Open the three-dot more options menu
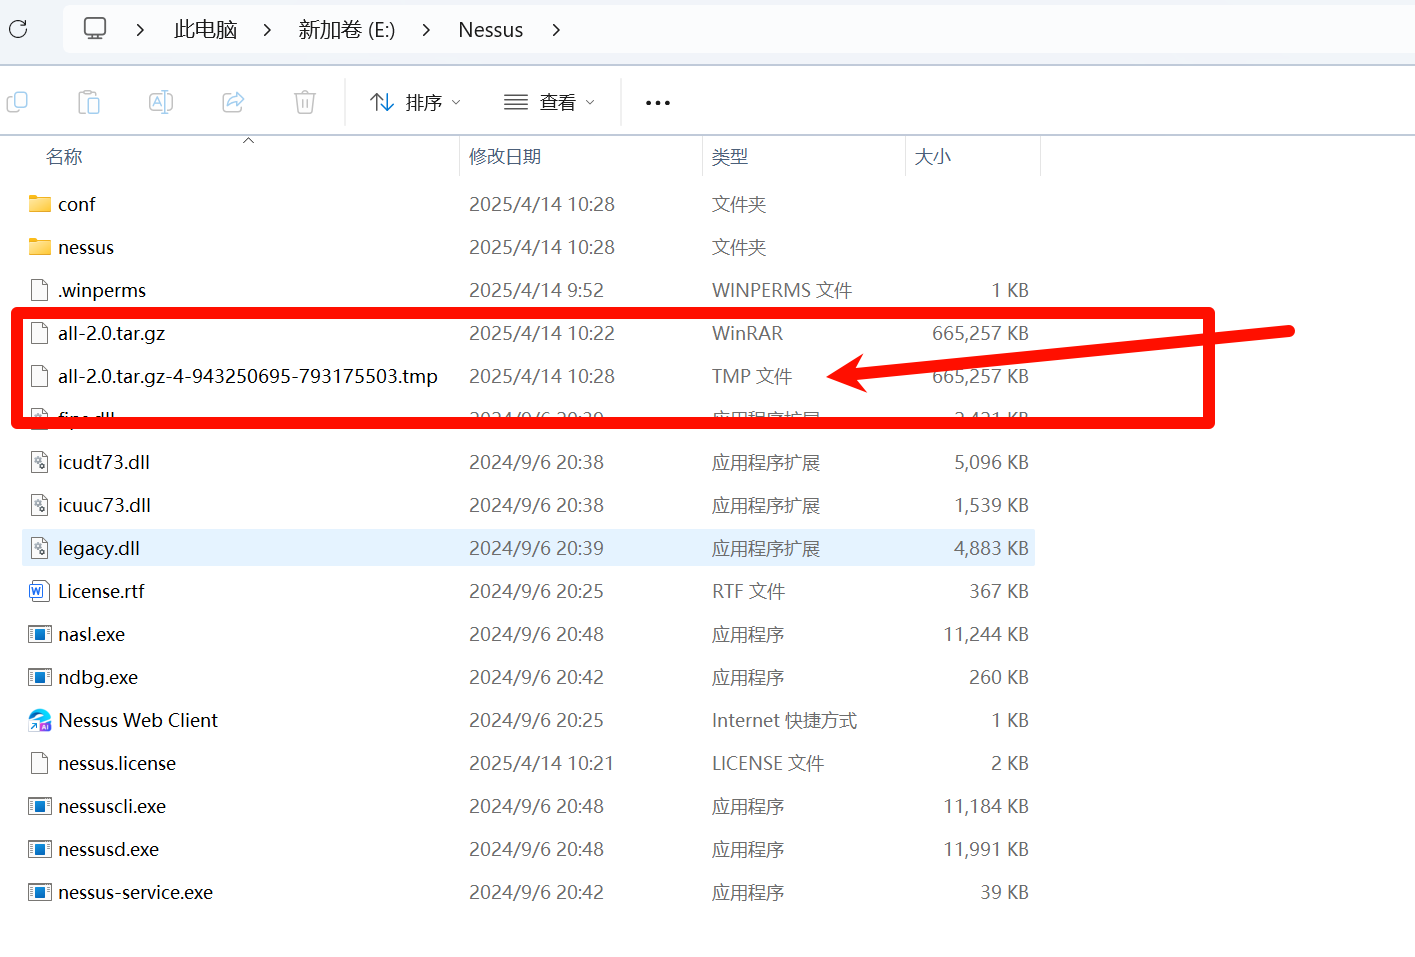Screen dimensions: 1415x957 (658, 102)
